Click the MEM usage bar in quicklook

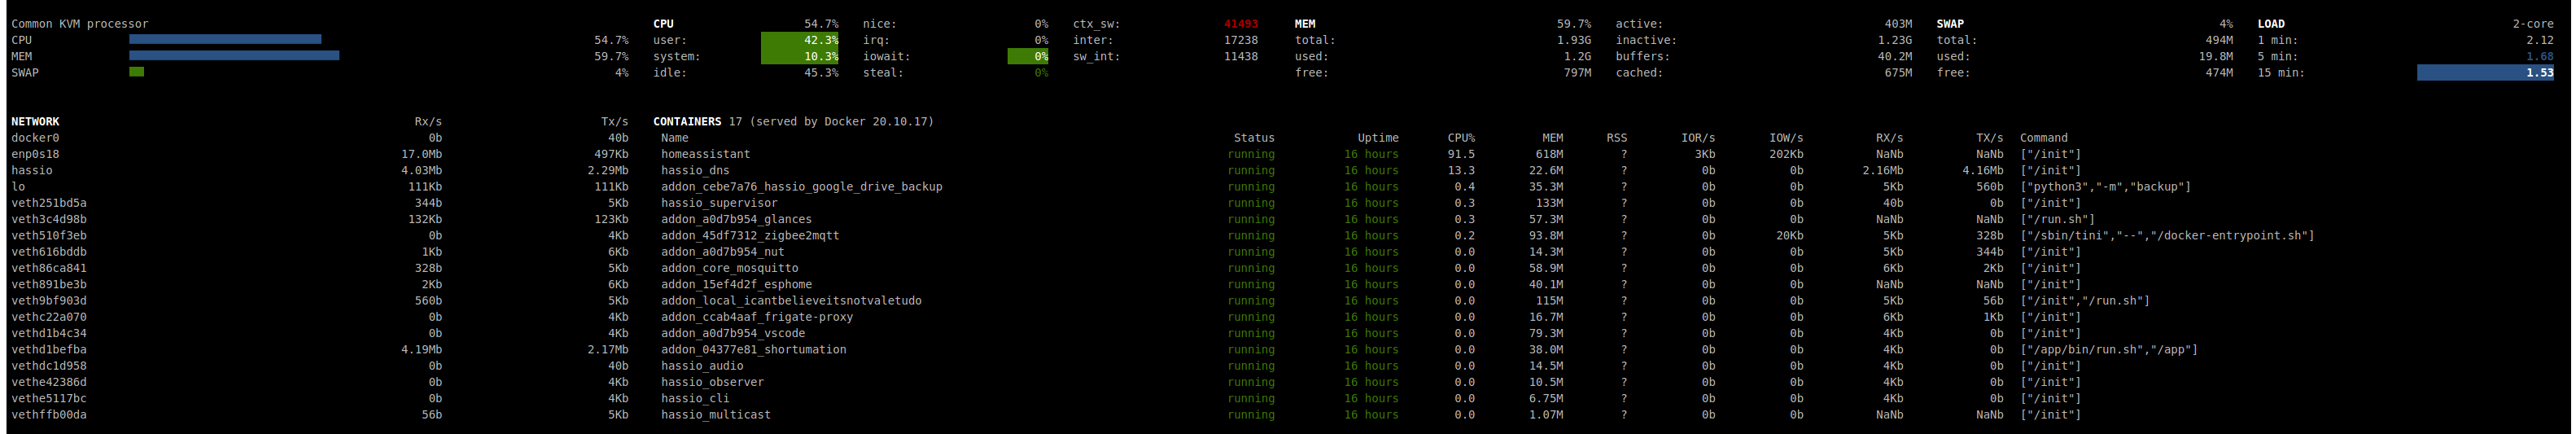point(234,56)
